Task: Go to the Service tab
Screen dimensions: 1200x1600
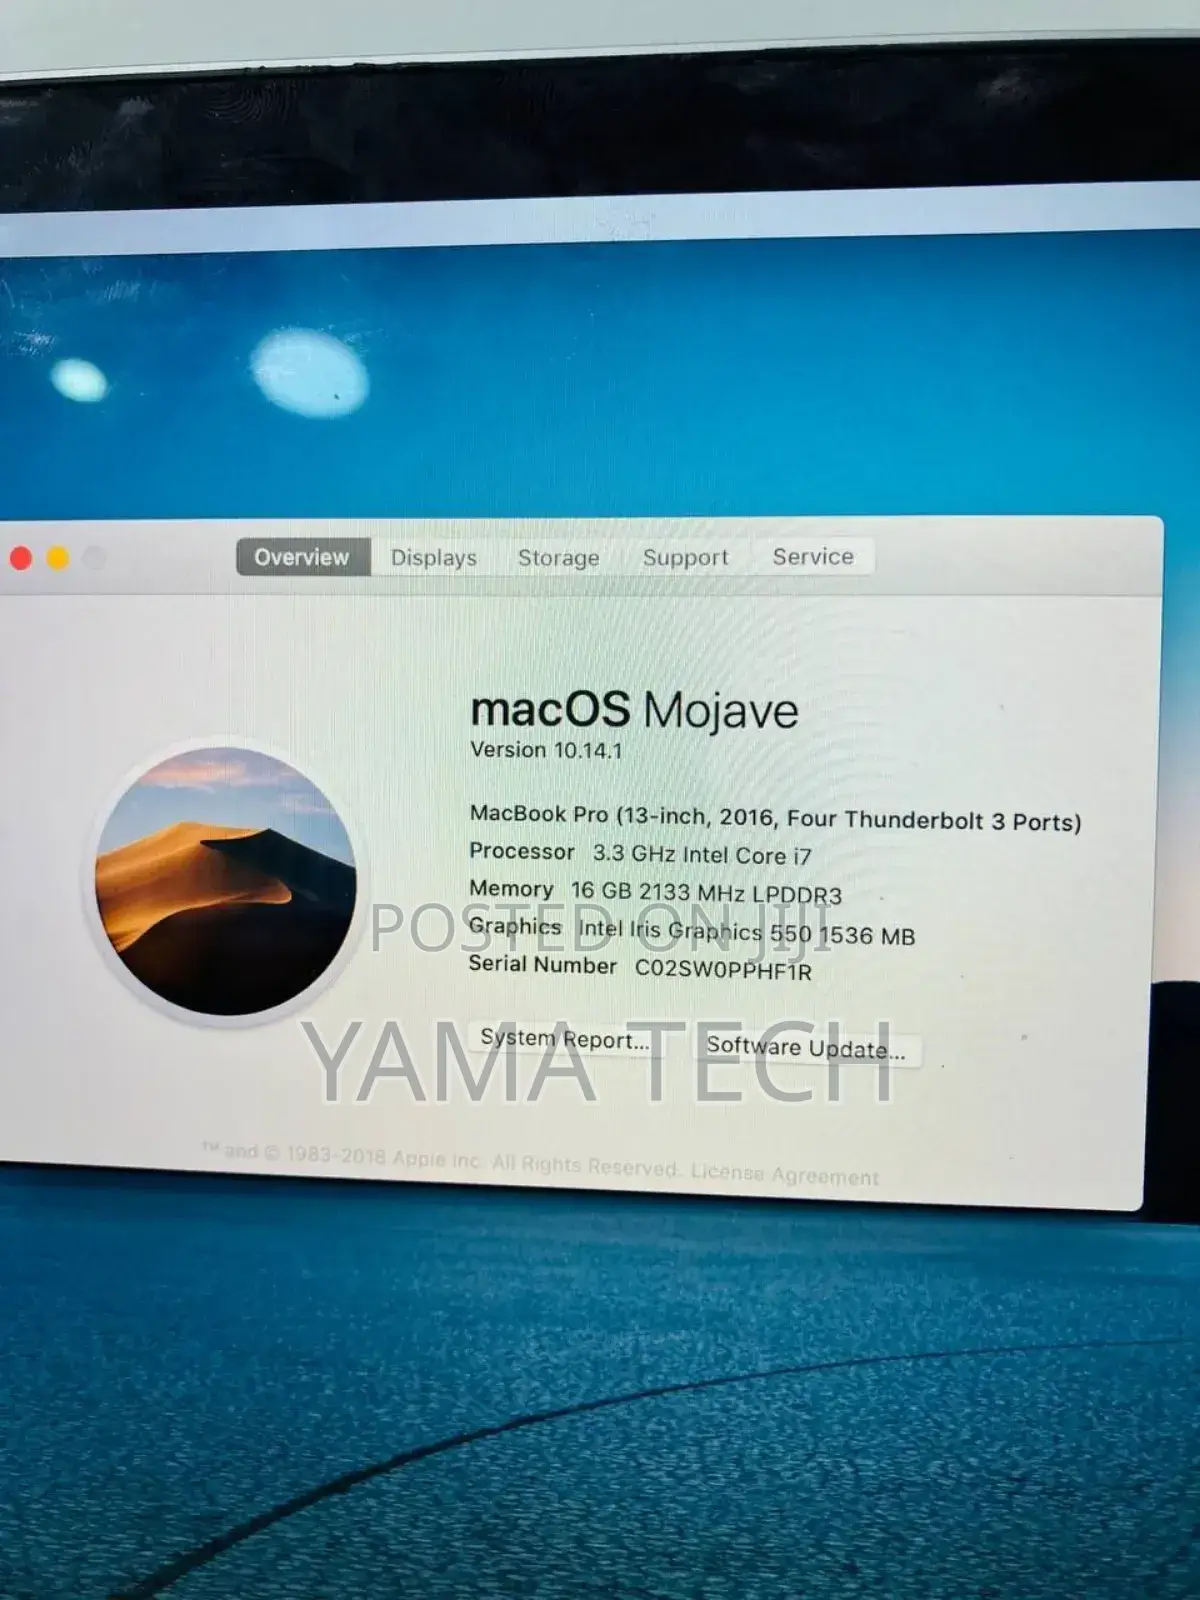Action: [812, 556]
